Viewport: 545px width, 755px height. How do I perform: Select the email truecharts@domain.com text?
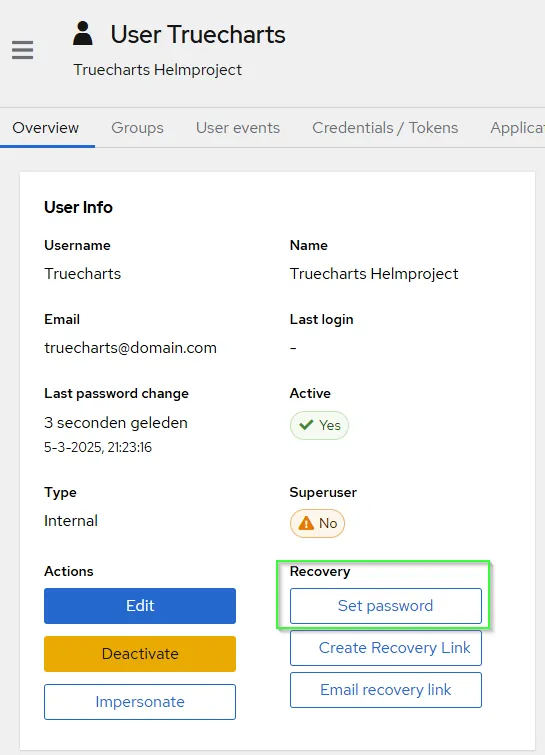pos(130,348)
